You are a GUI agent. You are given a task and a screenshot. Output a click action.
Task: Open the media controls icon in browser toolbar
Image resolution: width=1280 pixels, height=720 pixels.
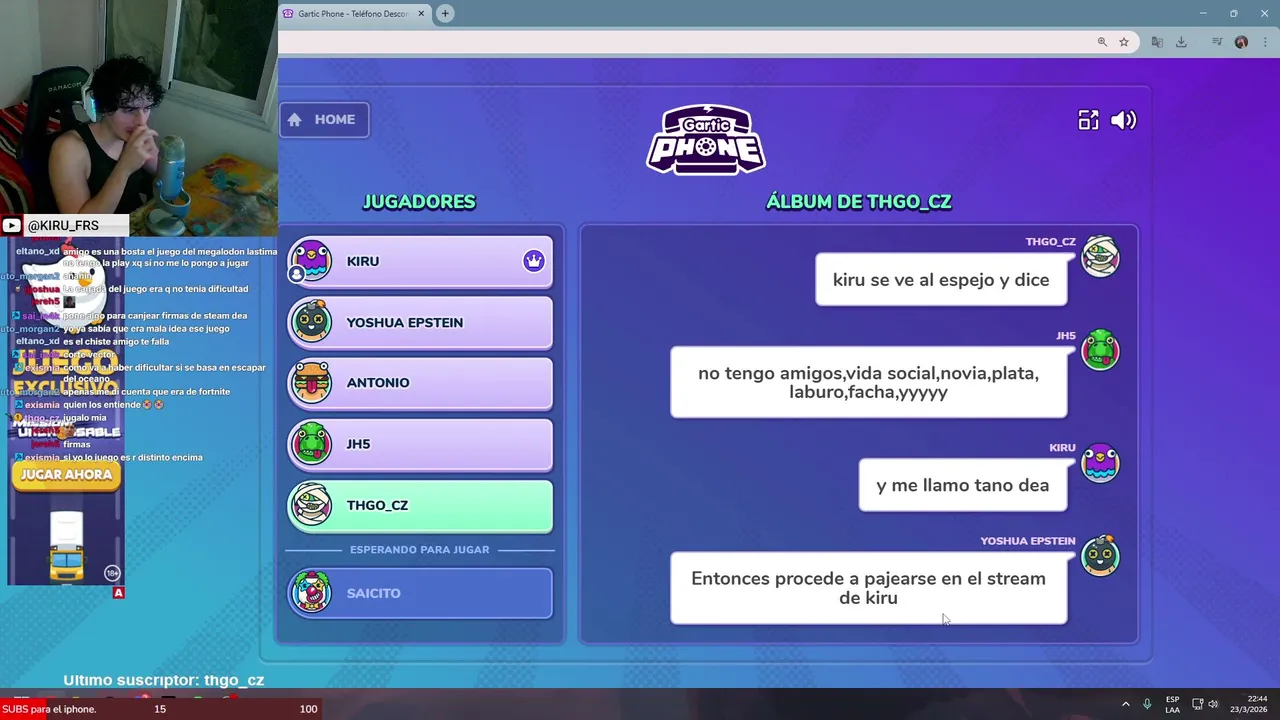[x=1217, y=42]
